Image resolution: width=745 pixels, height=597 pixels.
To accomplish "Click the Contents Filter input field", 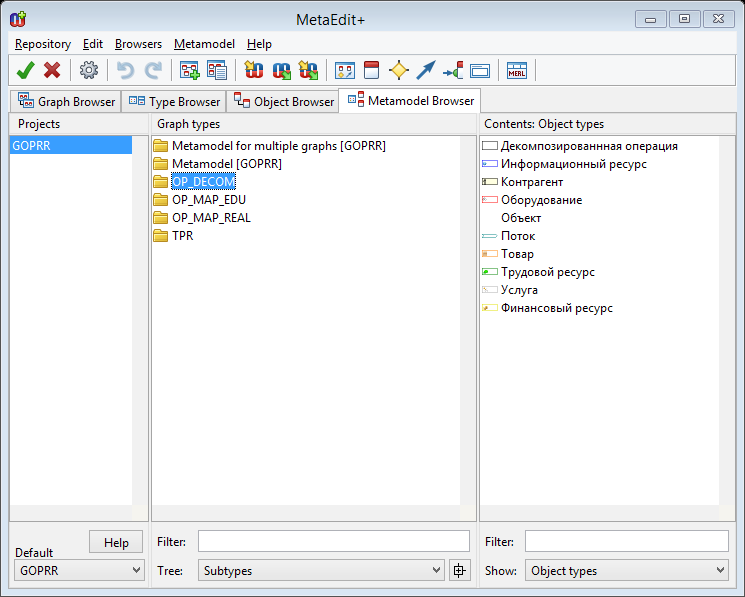I will [x=627, y=541].
